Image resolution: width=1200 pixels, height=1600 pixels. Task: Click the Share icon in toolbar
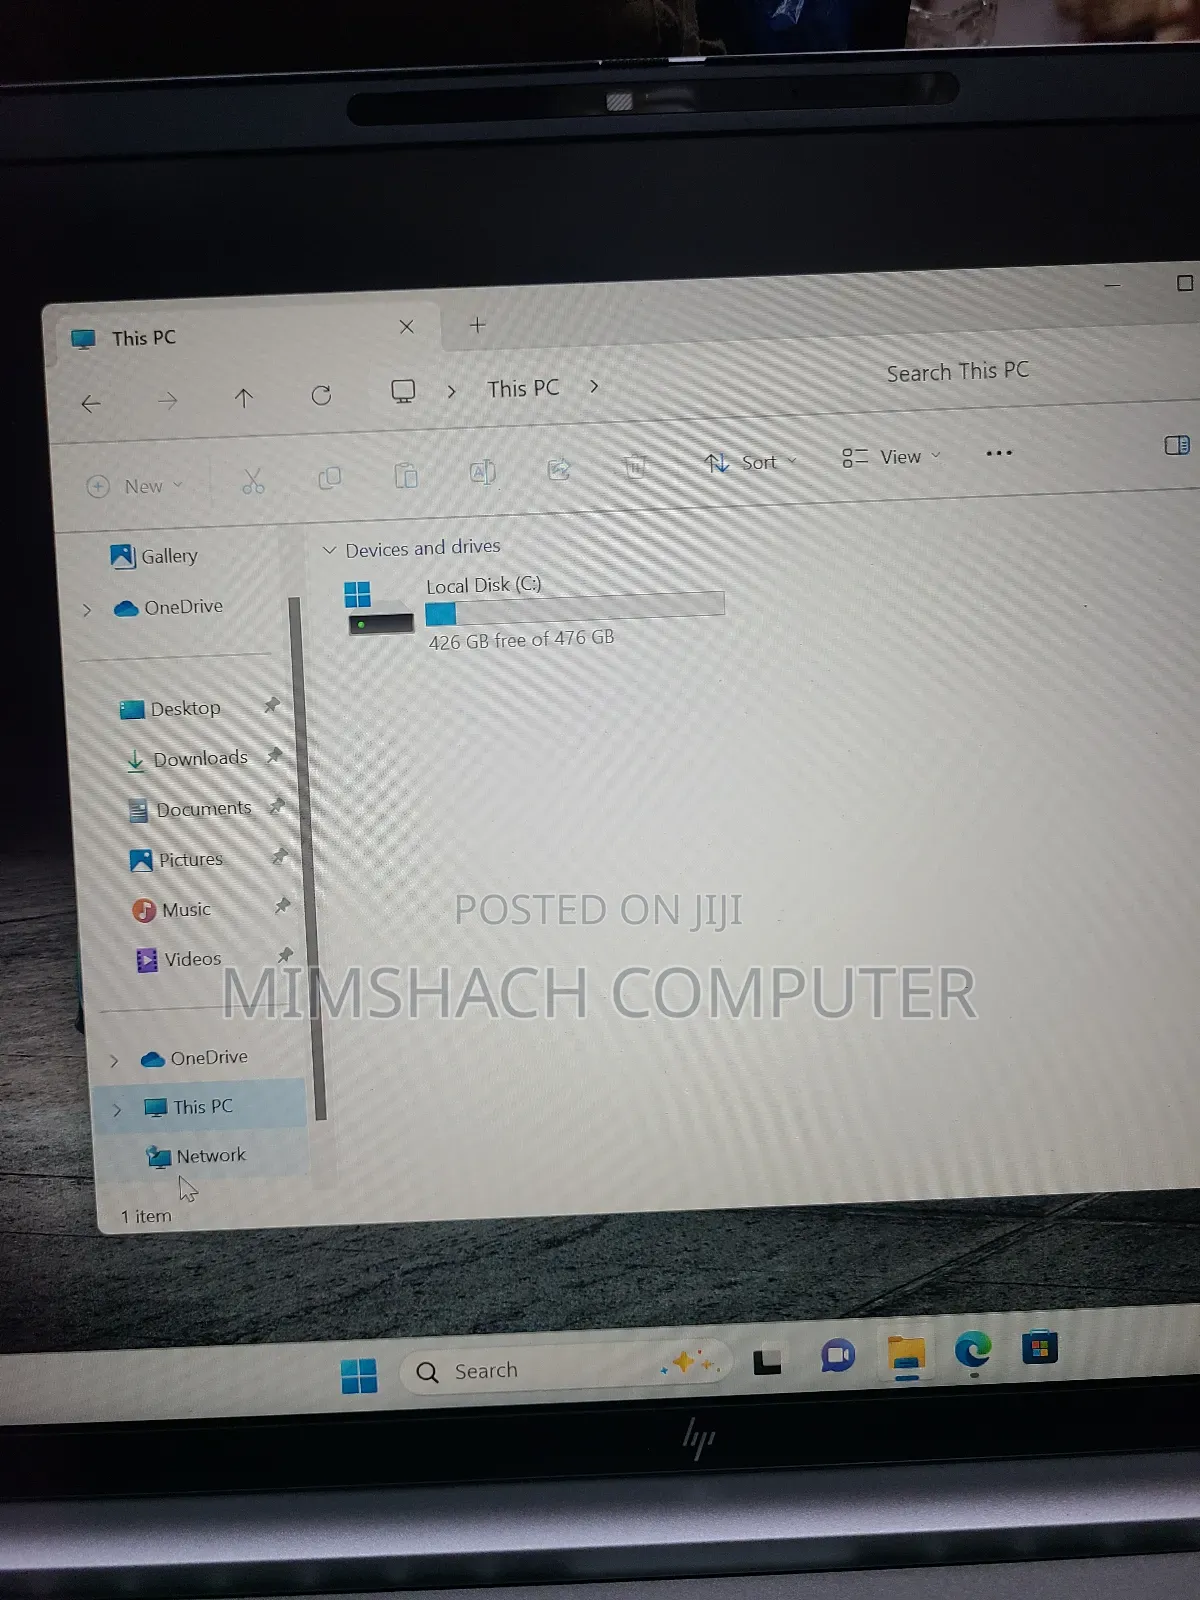tap(559, 469)
